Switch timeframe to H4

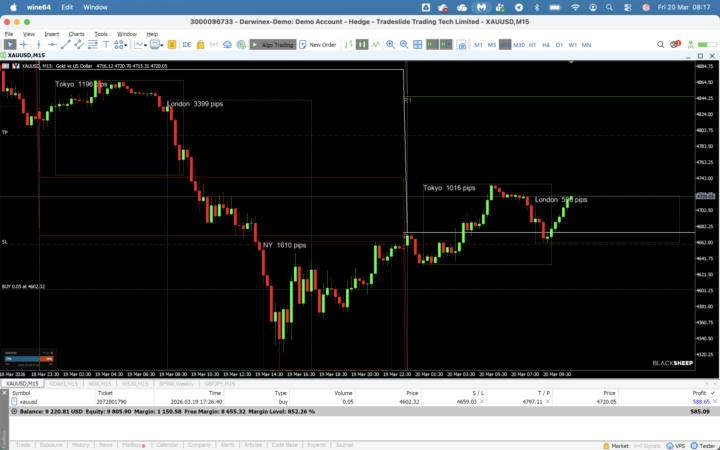[x=546, y=45]
